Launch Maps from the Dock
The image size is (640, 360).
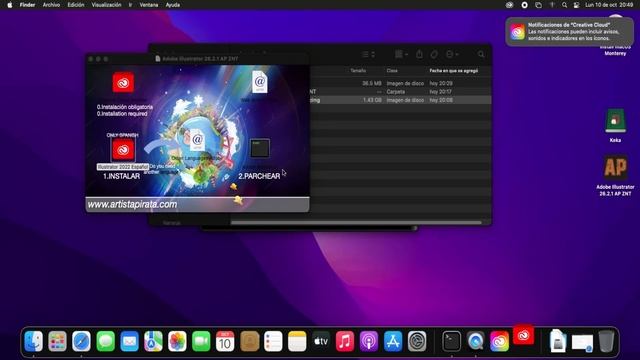pos(153,341)
